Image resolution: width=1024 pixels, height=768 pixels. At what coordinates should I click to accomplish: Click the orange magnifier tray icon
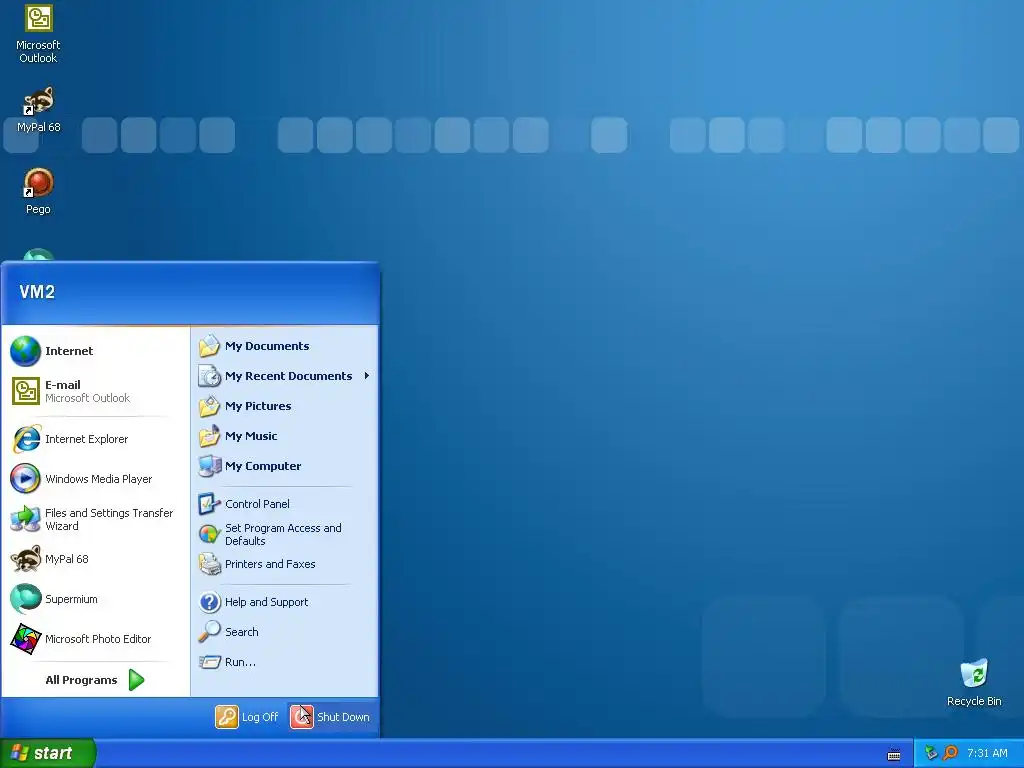(950, 753)
